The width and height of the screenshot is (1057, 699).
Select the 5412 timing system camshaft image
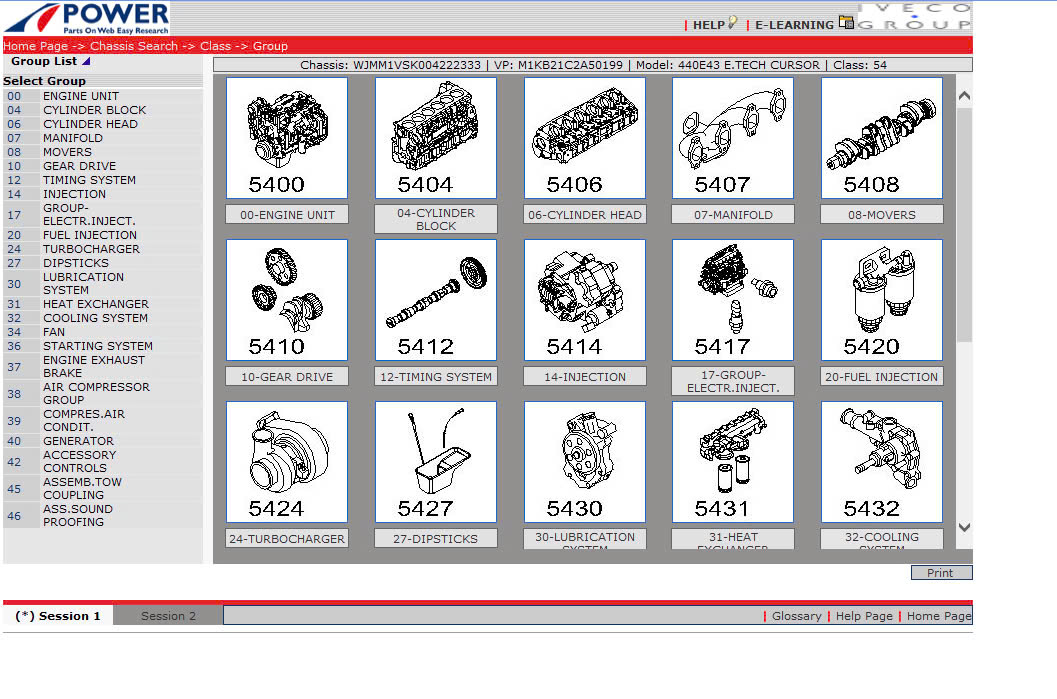click(436, 300)
